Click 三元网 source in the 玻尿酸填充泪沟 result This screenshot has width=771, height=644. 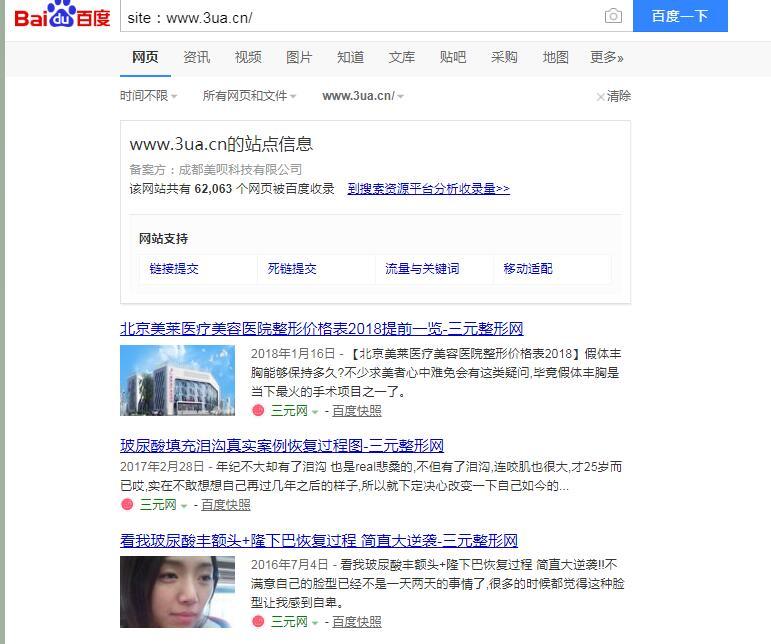click(x=158, y=505)
